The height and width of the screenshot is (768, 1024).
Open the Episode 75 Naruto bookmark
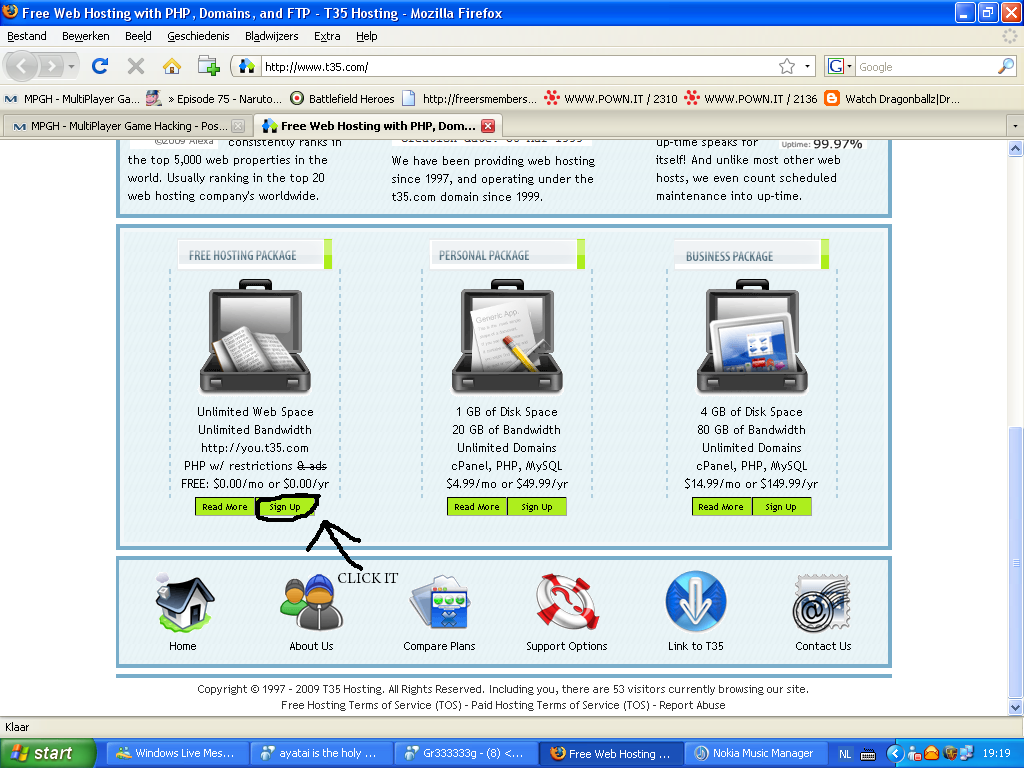tap(214, 99)
